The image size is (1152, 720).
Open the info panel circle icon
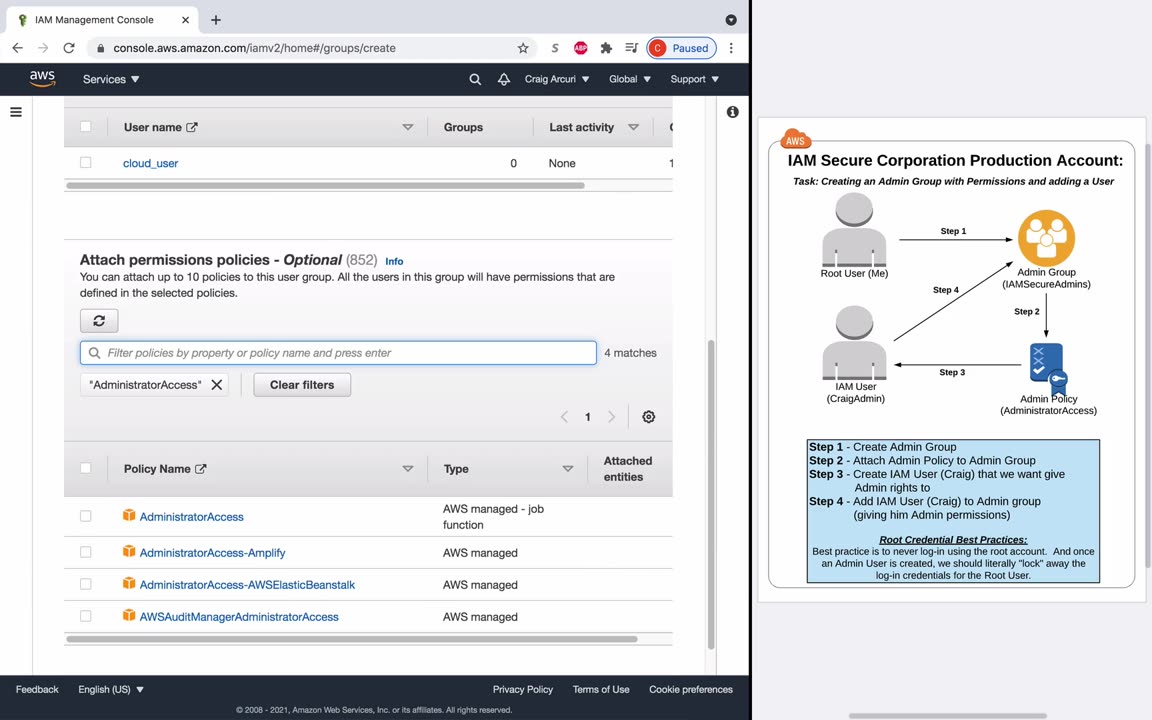(x=732, y=112)
